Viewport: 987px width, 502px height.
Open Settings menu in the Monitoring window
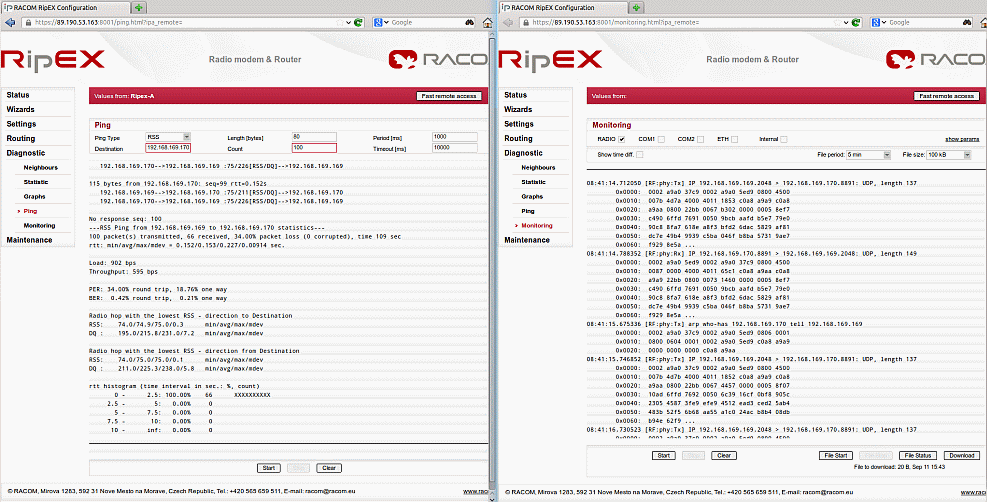519,124
